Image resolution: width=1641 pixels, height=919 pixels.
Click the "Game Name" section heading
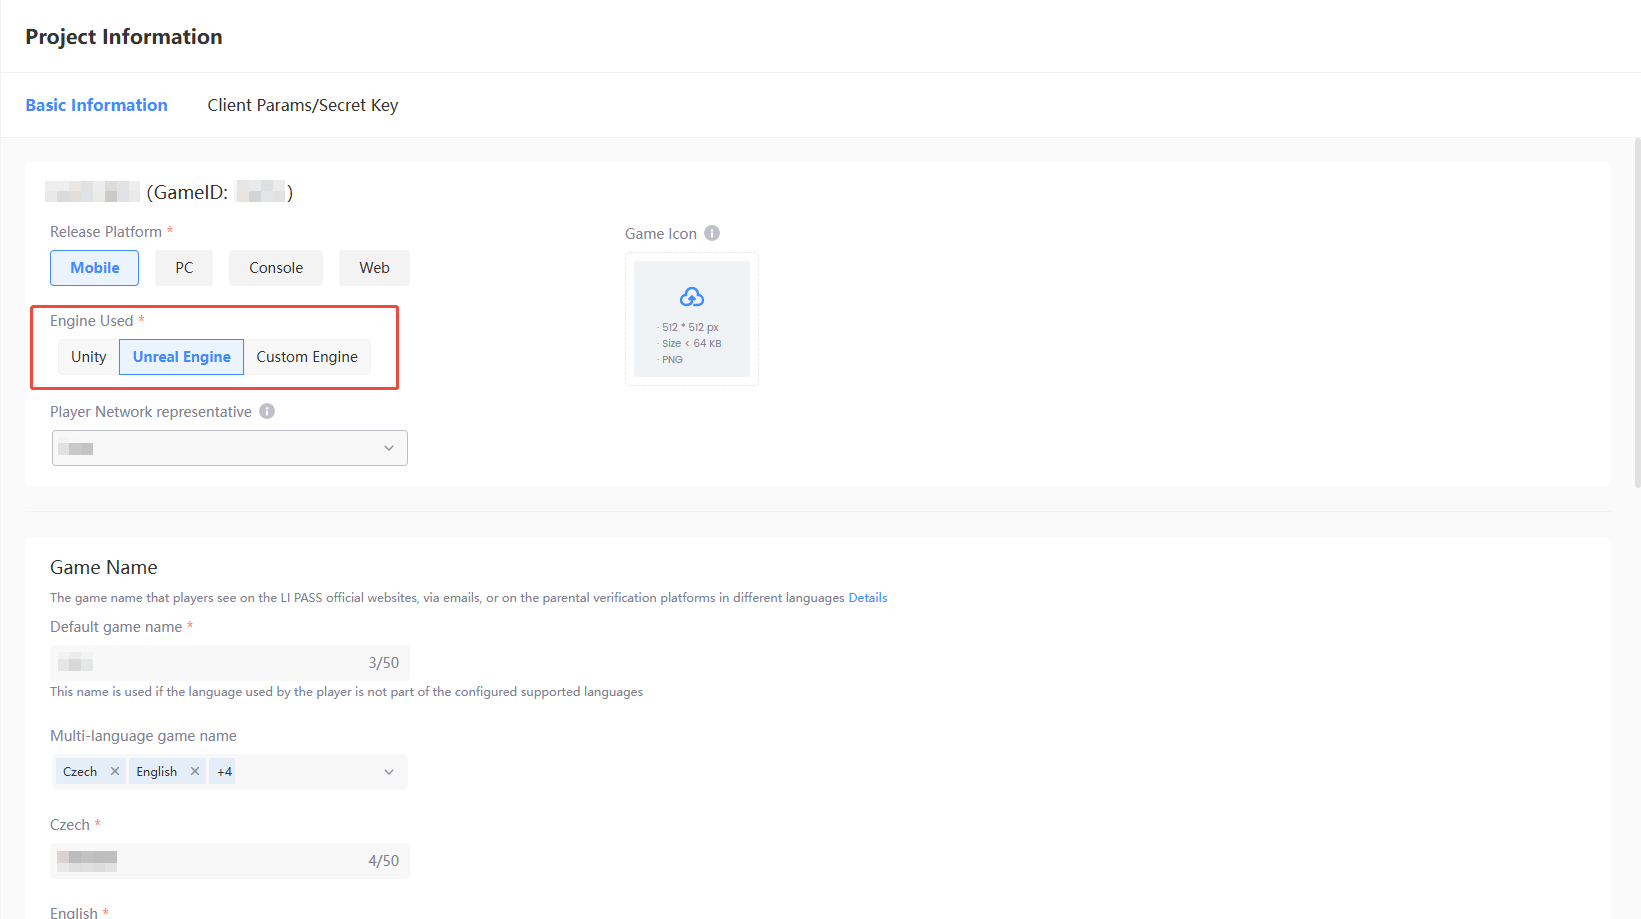click(x=104, y=567)
